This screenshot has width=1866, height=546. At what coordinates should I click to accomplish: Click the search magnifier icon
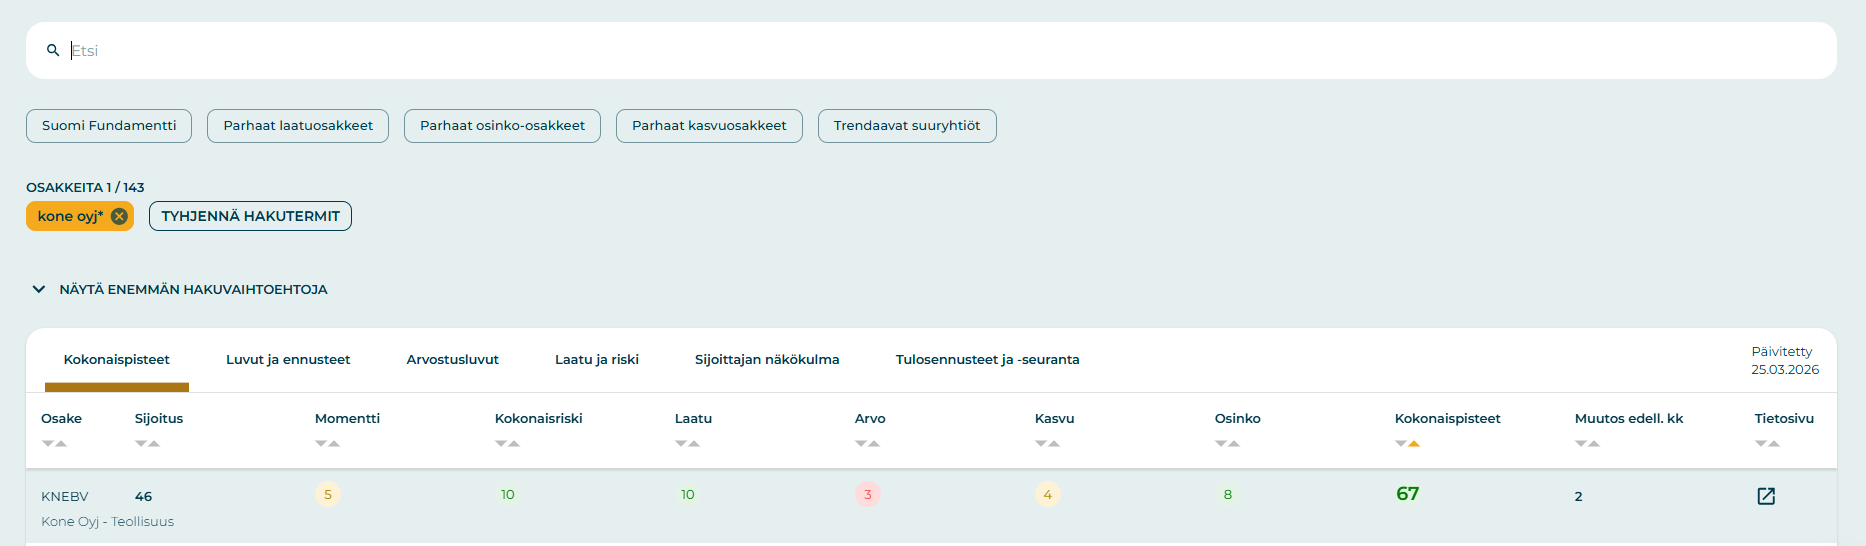[53, 50]
